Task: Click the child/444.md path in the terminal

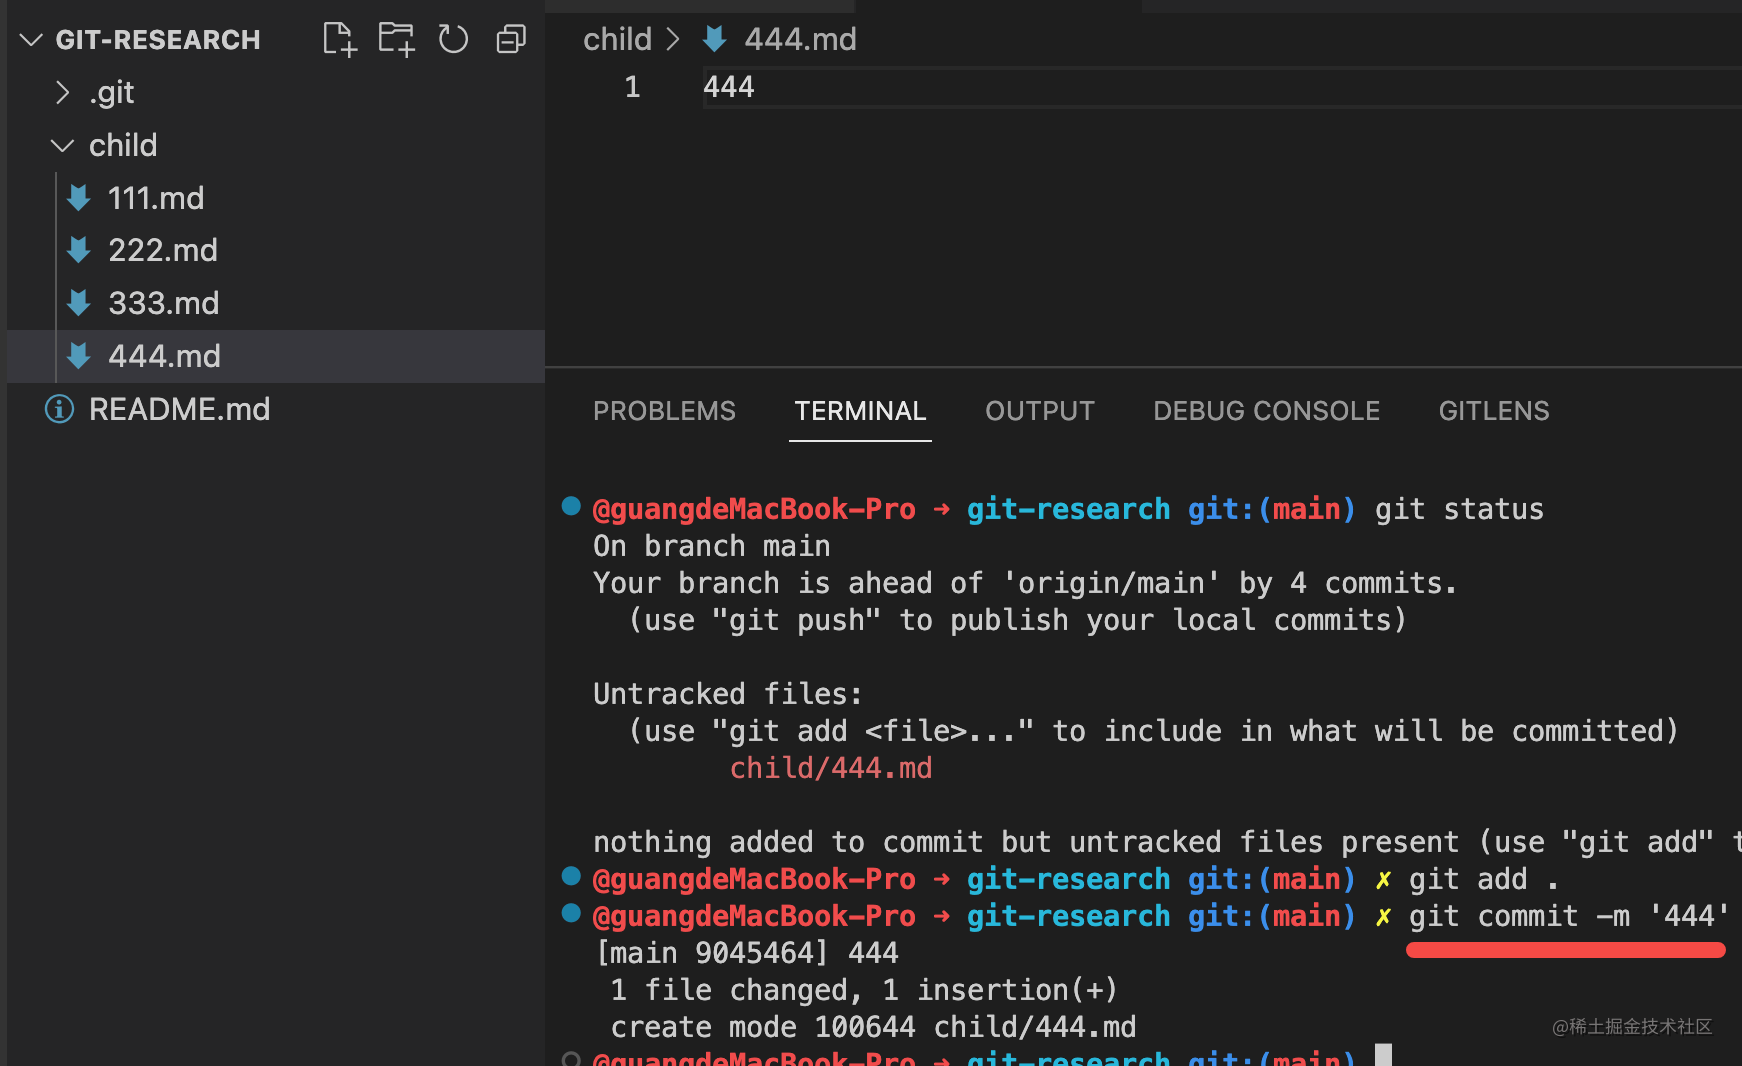Action: (x=831, y=767)
